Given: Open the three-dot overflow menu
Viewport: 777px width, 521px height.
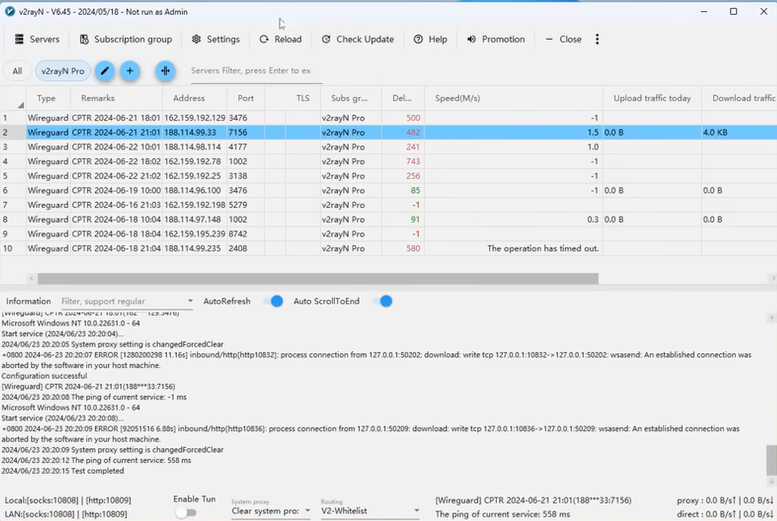Looking at the screenshot, I should point(597,39).
